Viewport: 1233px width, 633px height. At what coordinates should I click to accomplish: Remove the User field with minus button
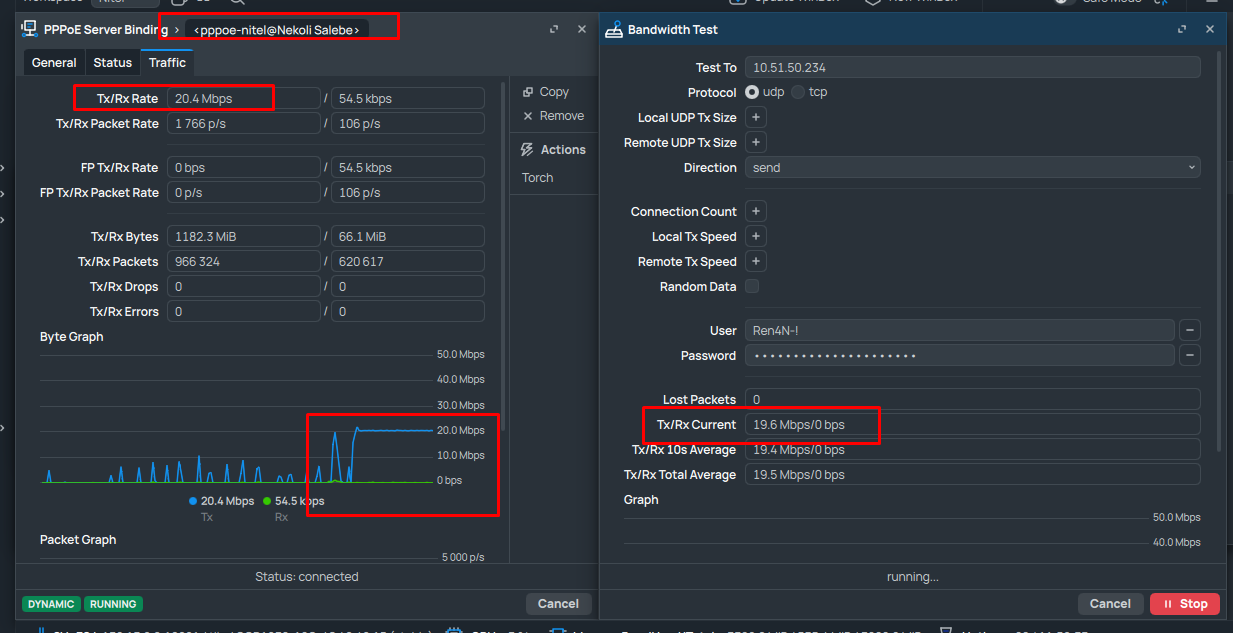pos(1189,330)
